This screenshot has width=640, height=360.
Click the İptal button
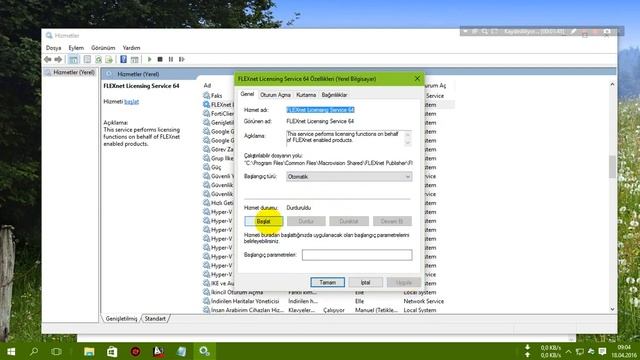[365, 282]
